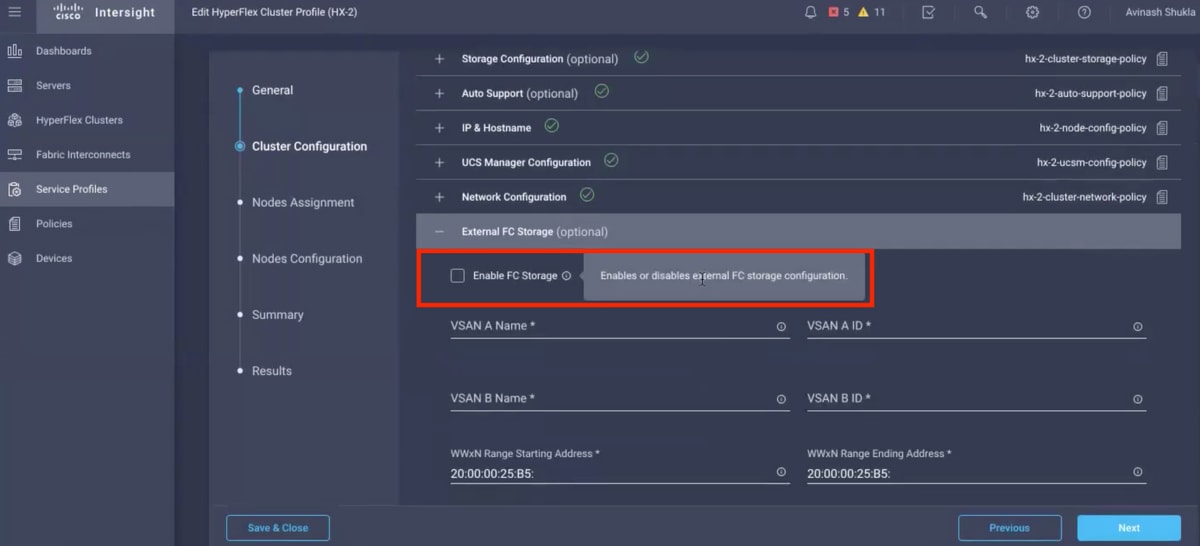This screenshot has width=1200, height=546.
Task: Expand the UCS Manager Configuration section
Action: (x=439, y=163)
